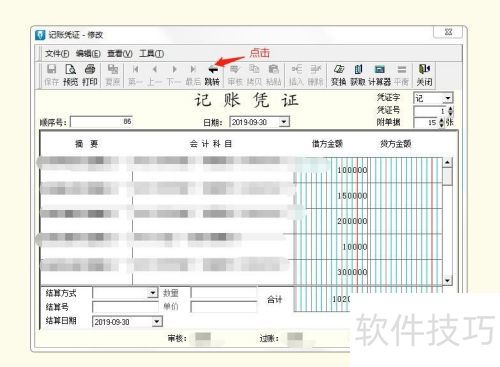The width and height of the screenshot is (500, 367).
Task: Open the 工具(T) menu
Action: click(151, 53)
